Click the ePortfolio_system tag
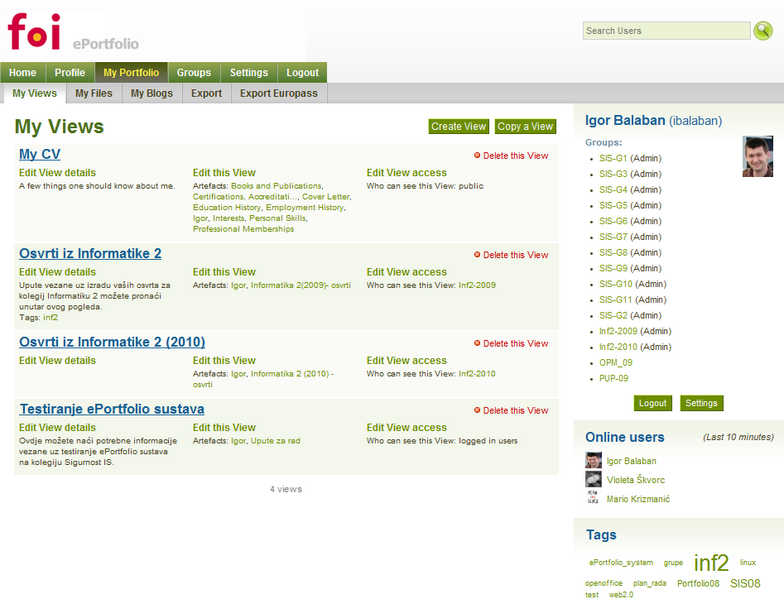 621,562
